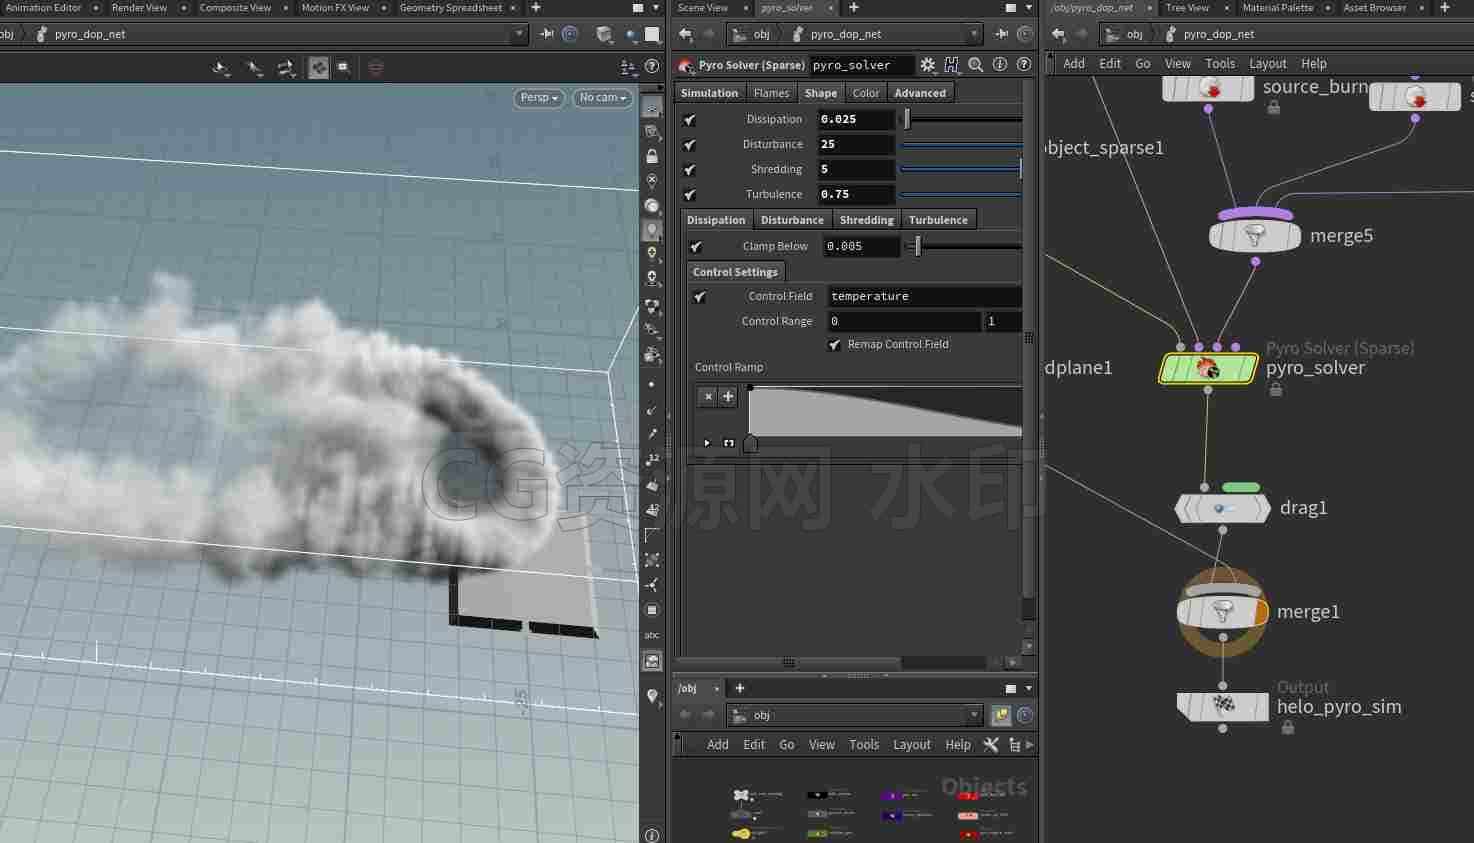Viewport: 1474px width, 843px height.
Task: Select the merge1 node in the network
Action: point(1222,611)
